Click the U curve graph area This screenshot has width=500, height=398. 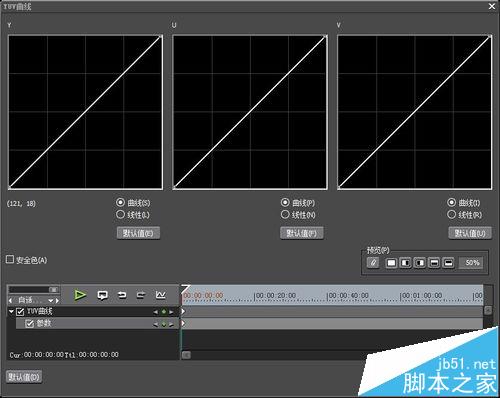[250, 112]
